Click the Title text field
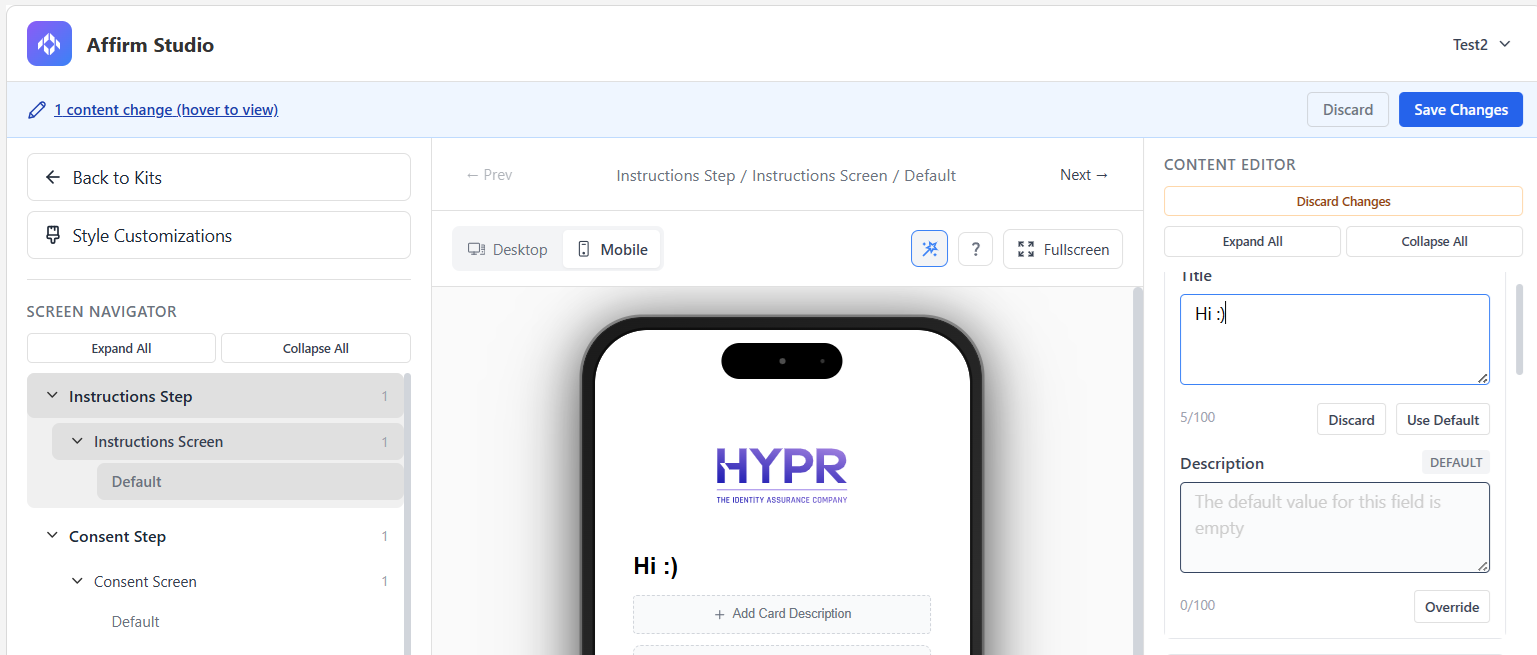Viewport: 1537px width, 655px height. click(x=1334, y=339)
